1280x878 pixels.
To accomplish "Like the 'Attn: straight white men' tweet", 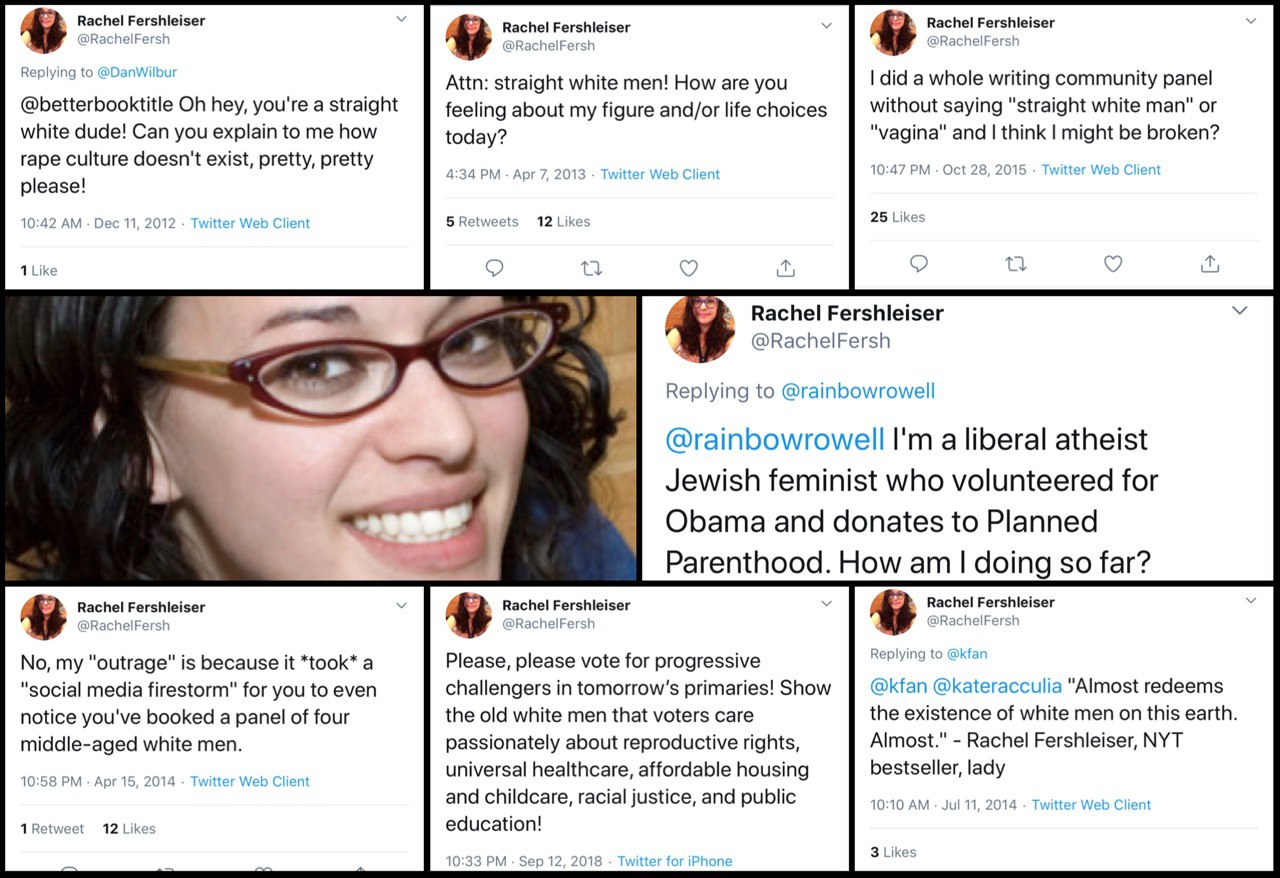I will [x=688, y=268].
